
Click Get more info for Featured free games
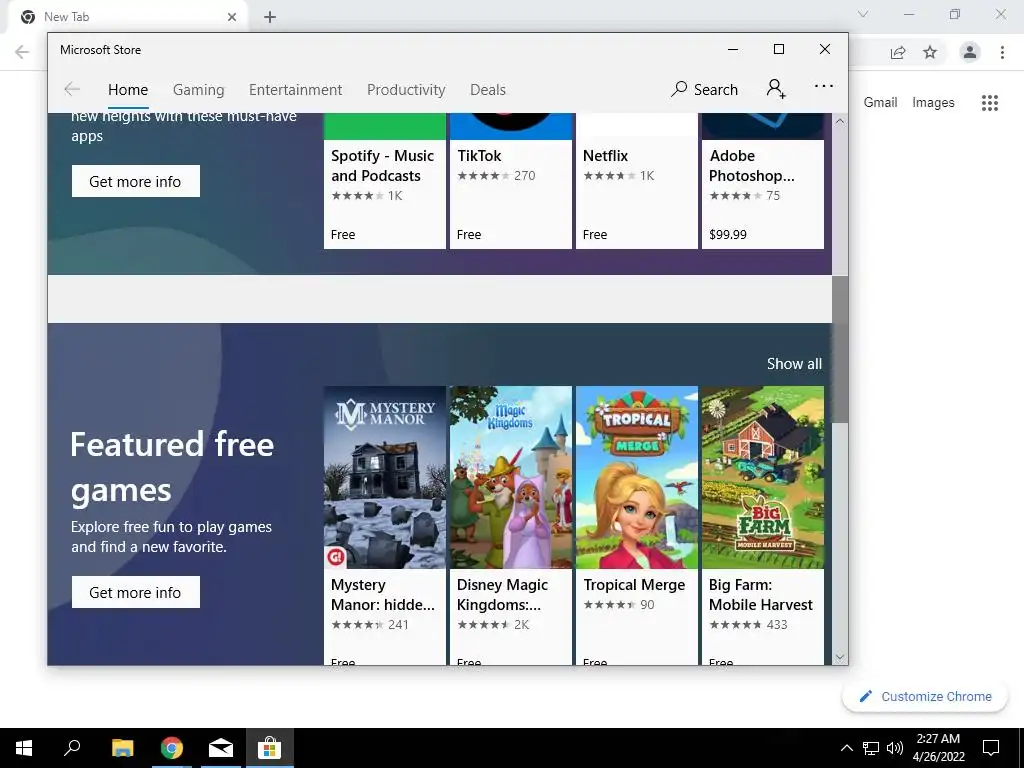pyautogui.click(x=136, y=592)
